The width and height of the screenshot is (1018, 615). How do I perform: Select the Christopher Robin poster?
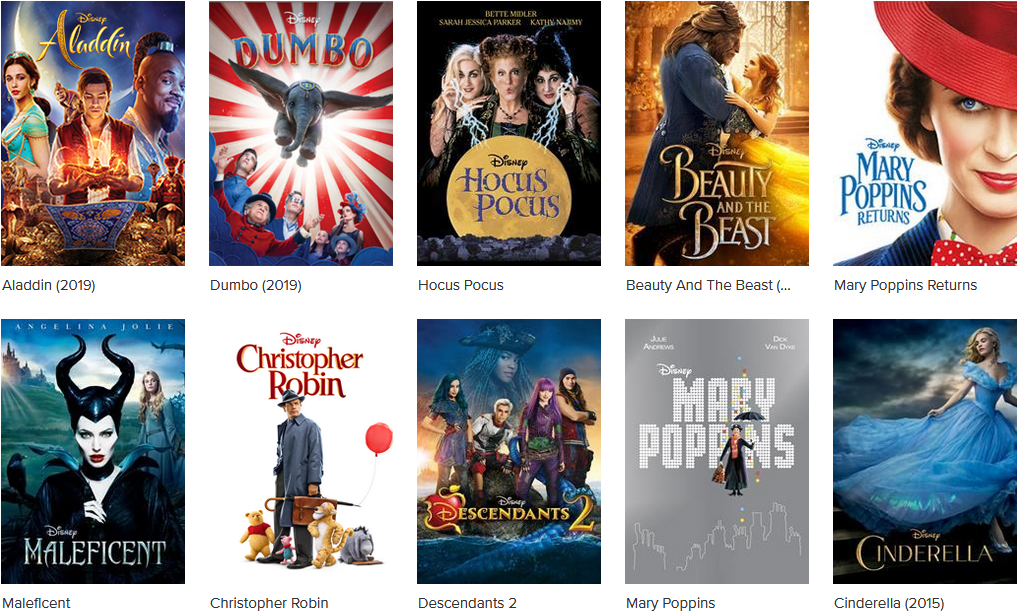click(301, 451)
